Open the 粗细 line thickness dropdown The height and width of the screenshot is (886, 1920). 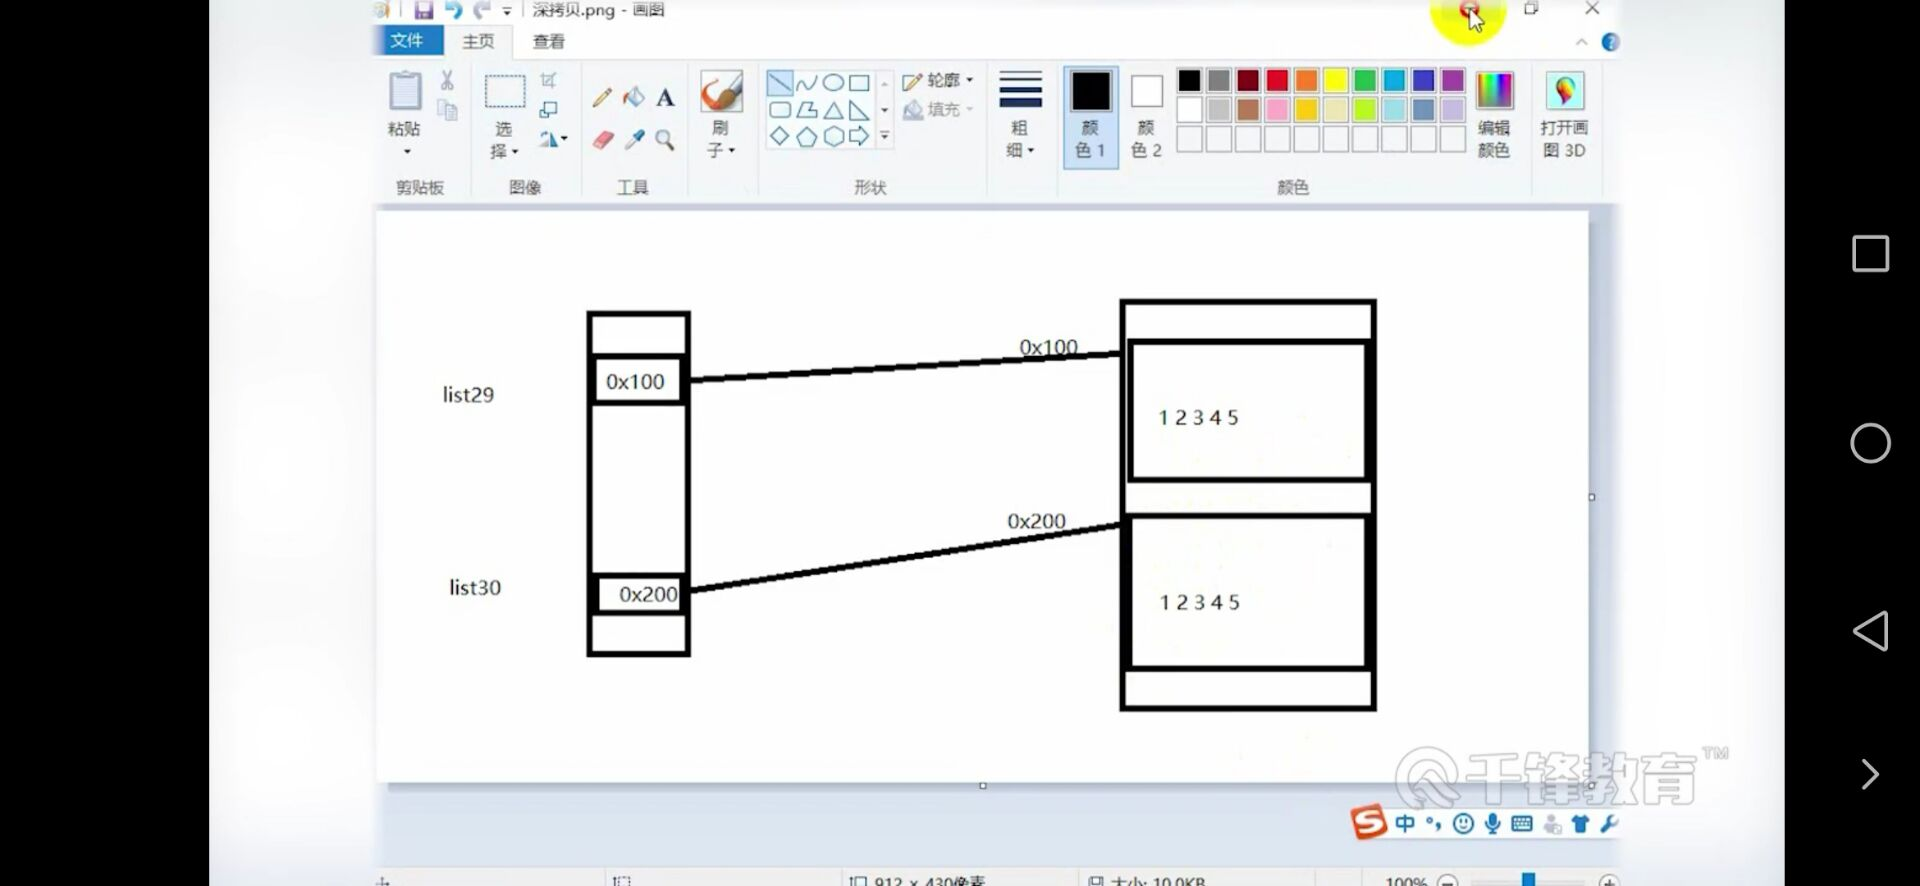pos(1020,114)
